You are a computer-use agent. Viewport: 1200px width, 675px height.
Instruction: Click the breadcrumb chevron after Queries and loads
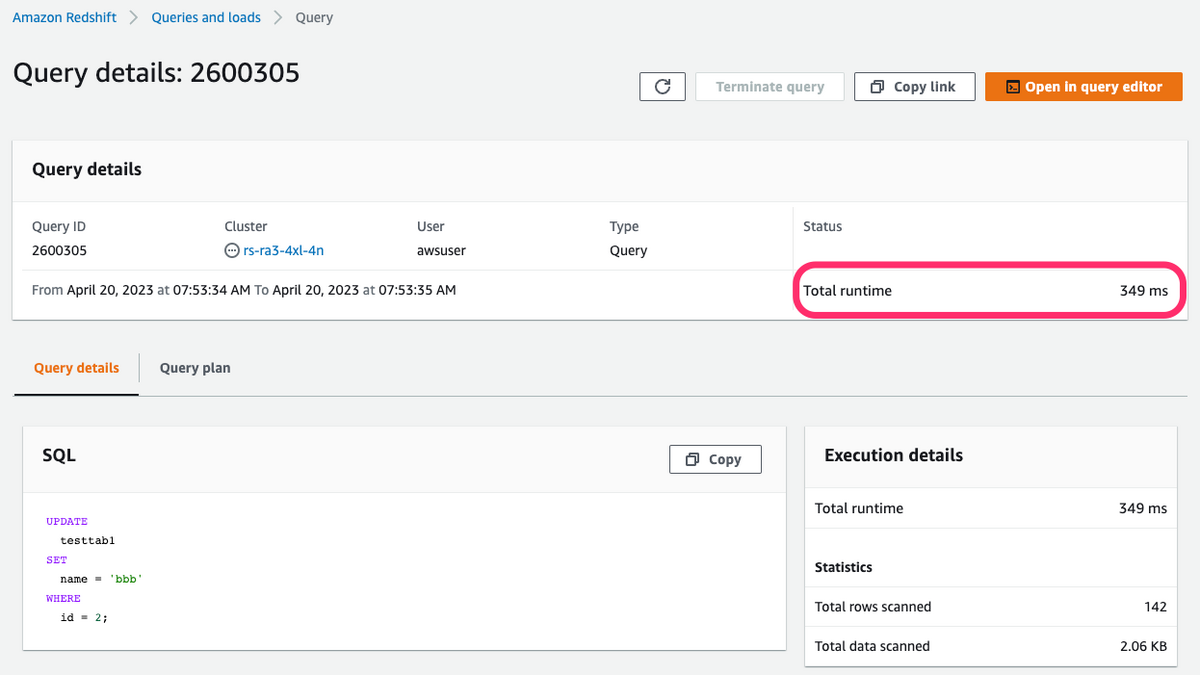point(278,18)
